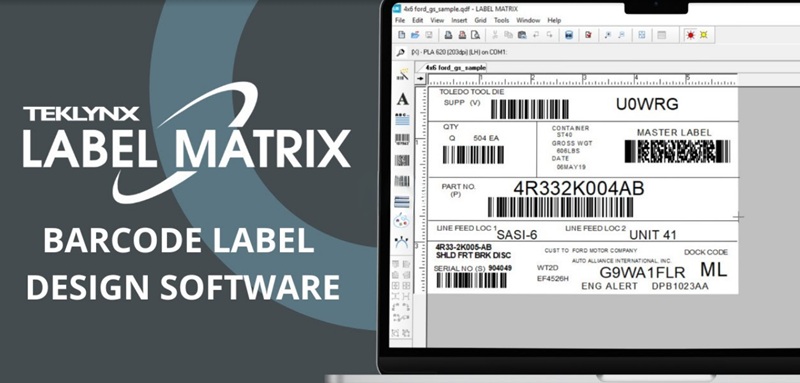
Task: Select the SERIAL NO barcode
Action: pyautogui.click(x=471, y=280)
